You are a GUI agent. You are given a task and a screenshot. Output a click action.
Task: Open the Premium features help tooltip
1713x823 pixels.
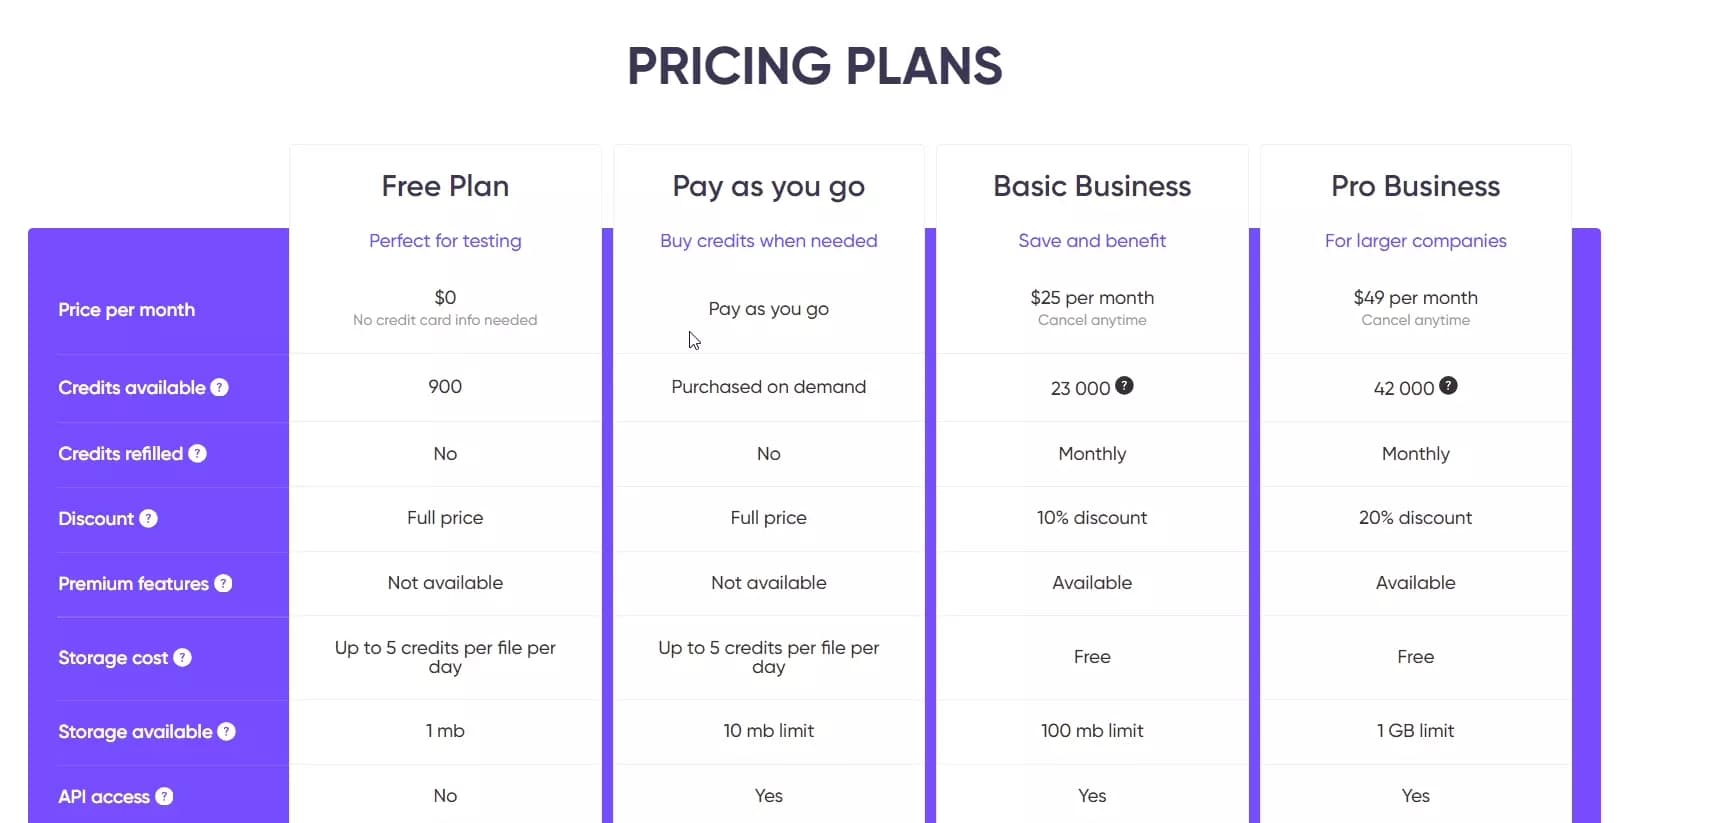[x=225, y=584]
